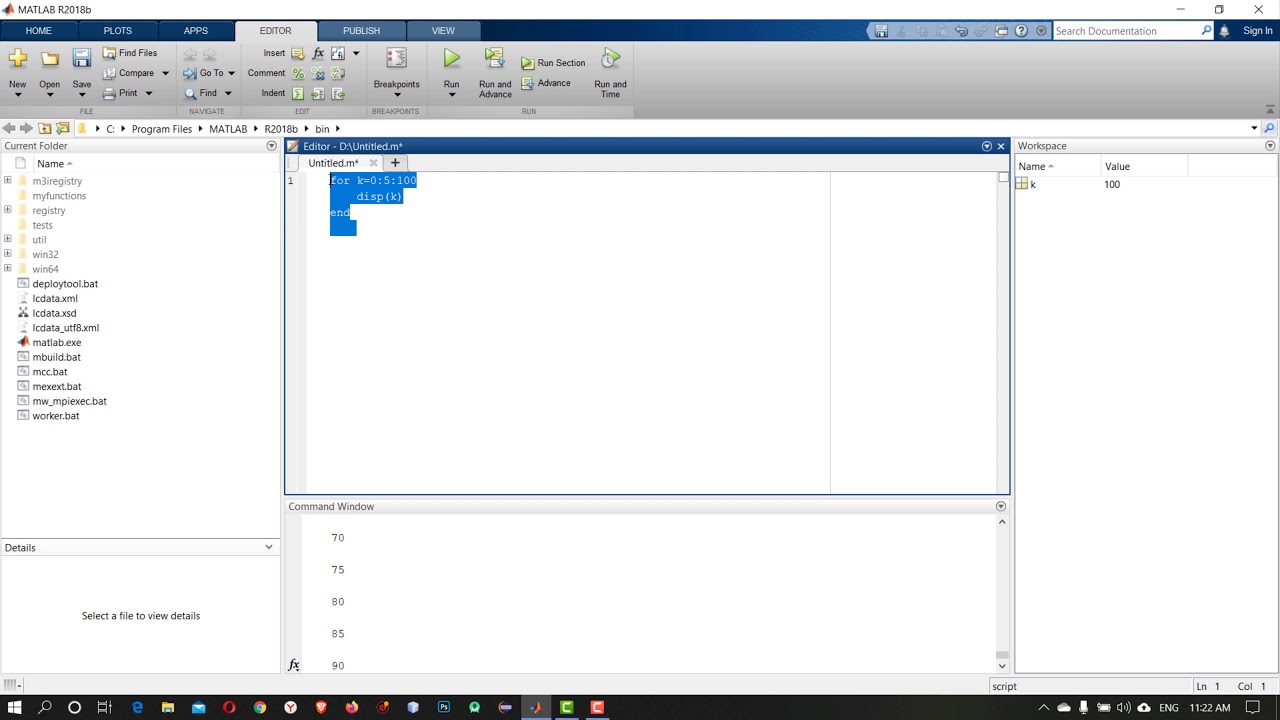Screen dimensions: 1280x720
Task: Click the Up One Level folder icon
Action: pos(45,129)
